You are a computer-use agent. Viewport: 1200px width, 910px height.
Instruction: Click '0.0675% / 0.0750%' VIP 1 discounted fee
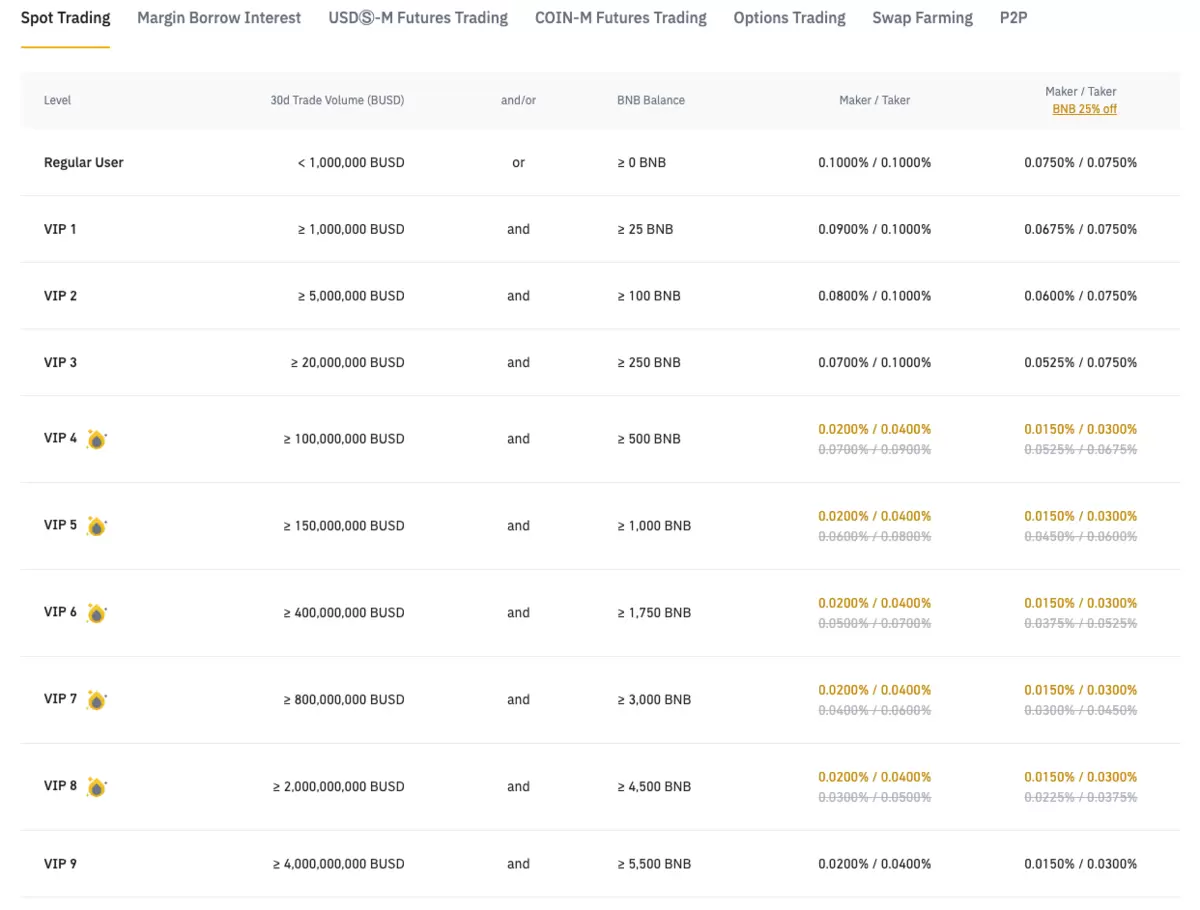(x=1080, y=229)
